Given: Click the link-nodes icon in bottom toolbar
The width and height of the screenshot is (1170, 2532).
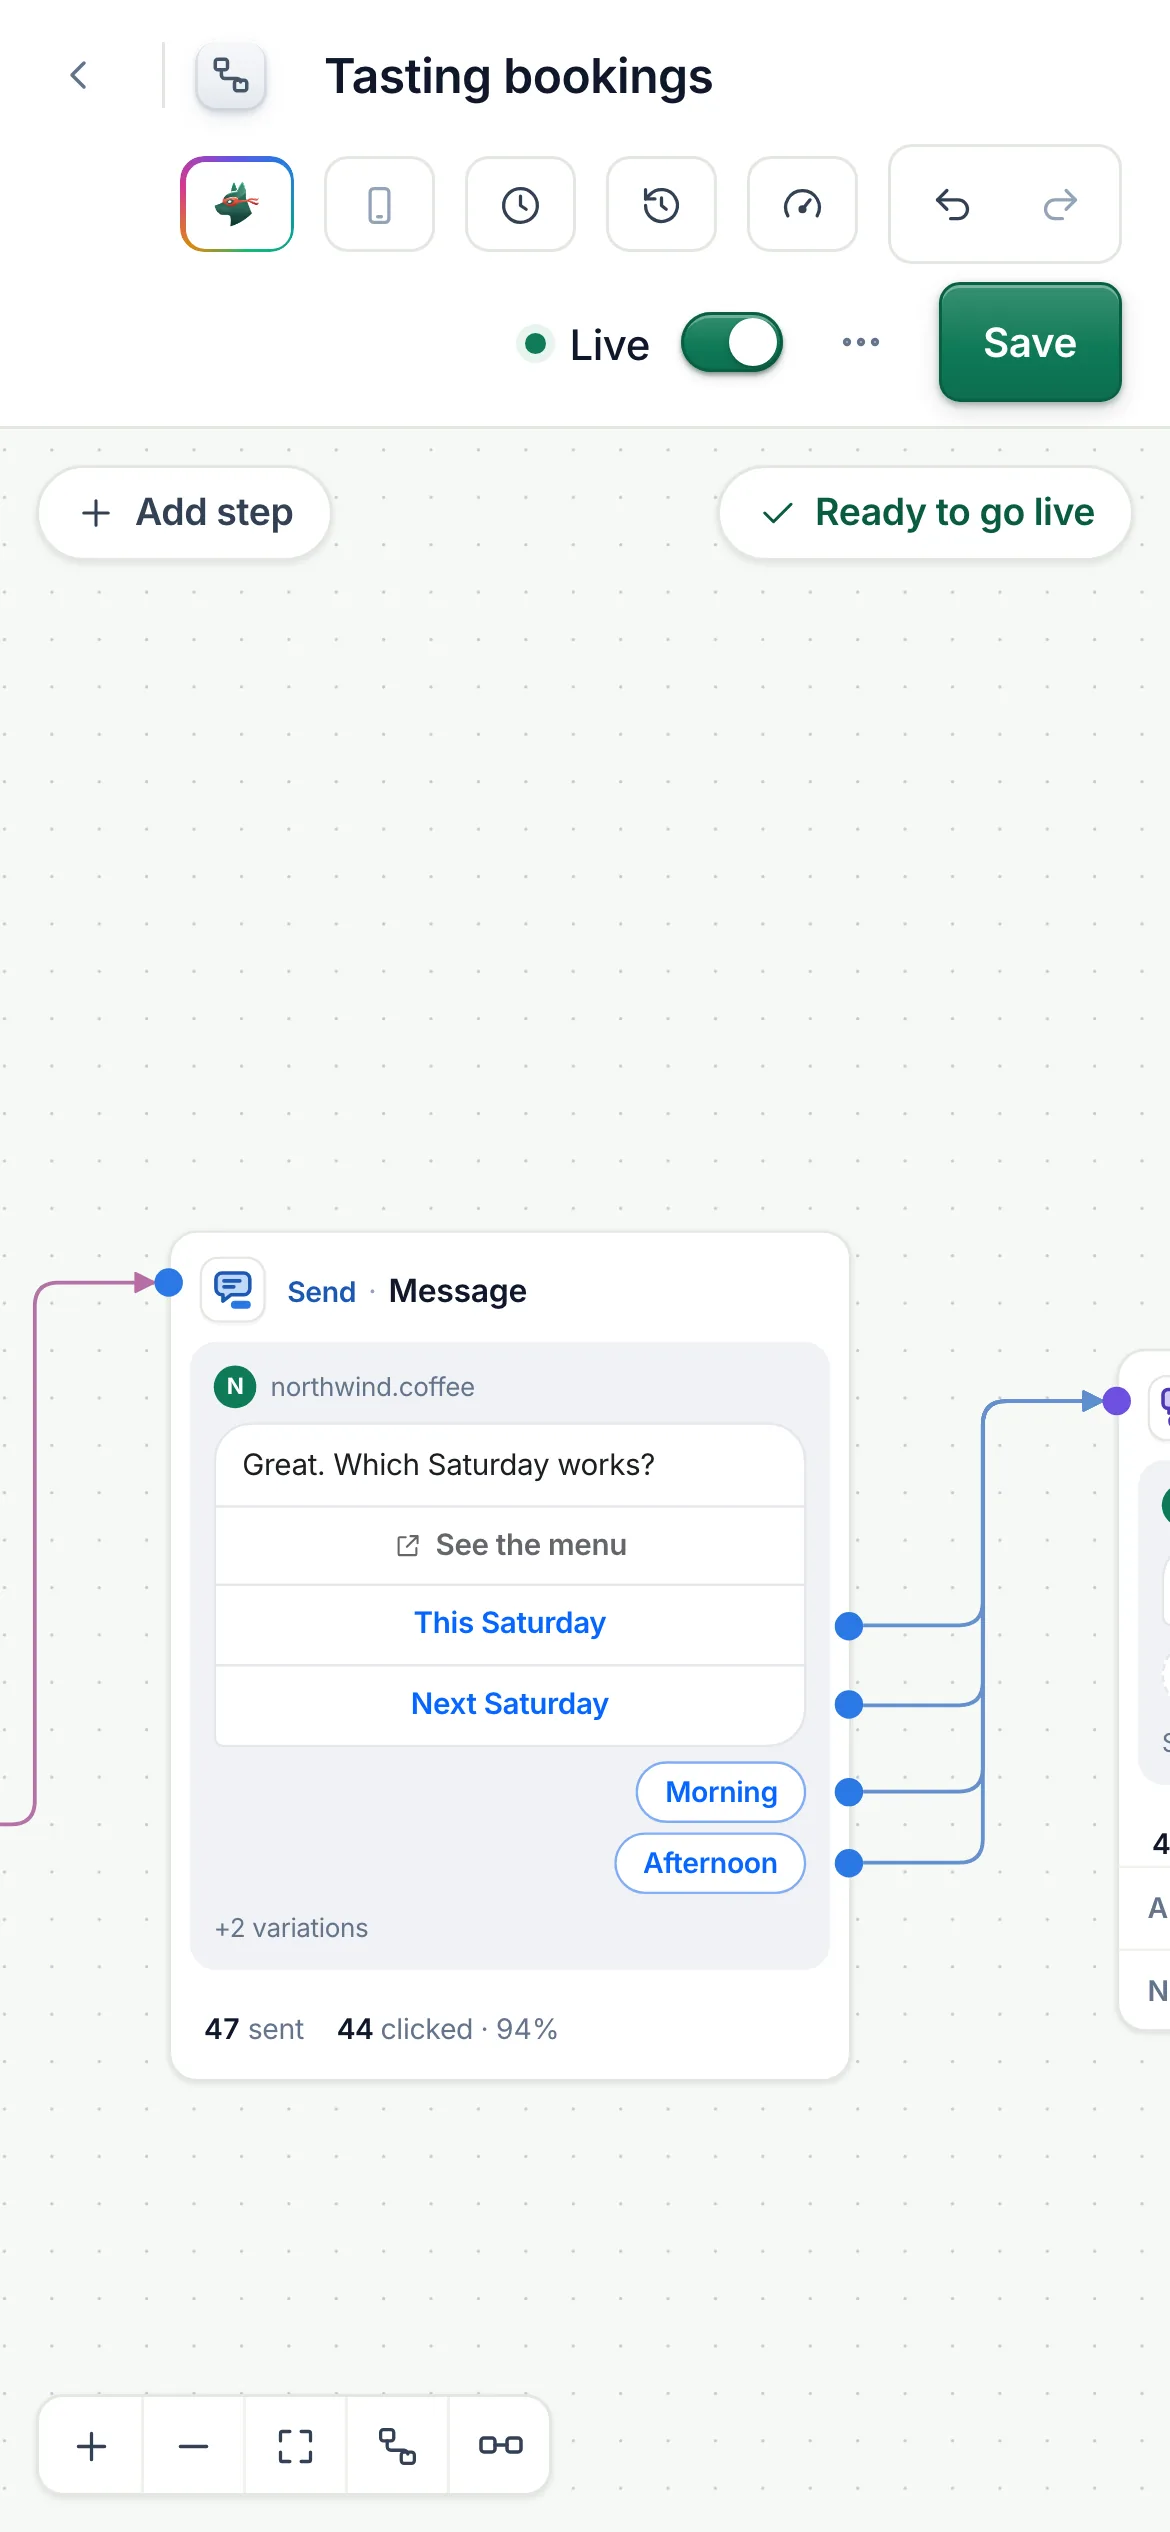Looking at the screenshot, I should [x=500, y=2446].
